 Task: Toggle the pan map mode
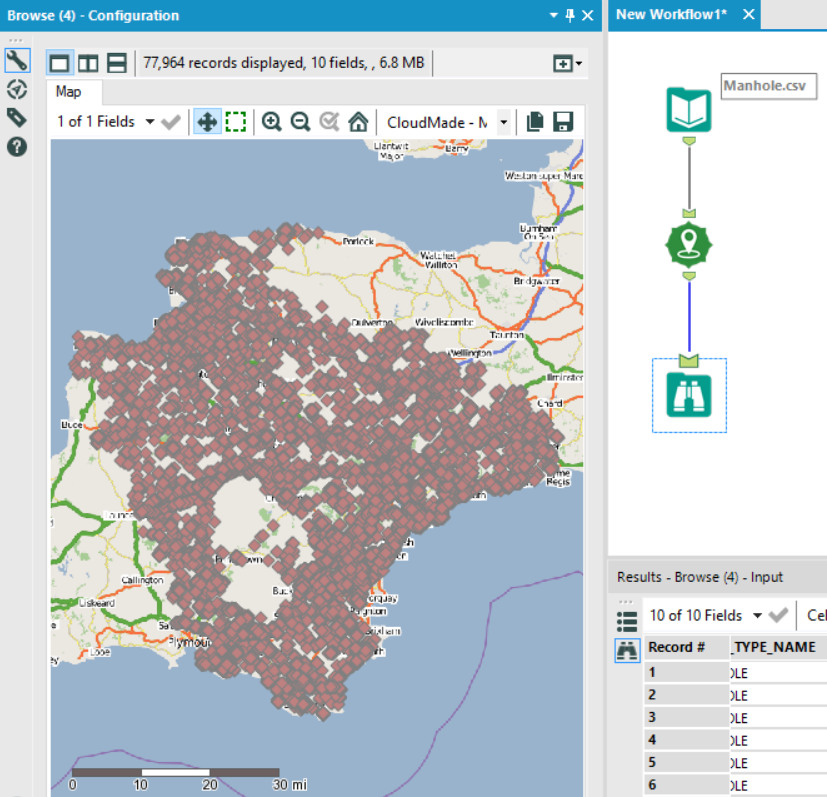click(207, 122)
